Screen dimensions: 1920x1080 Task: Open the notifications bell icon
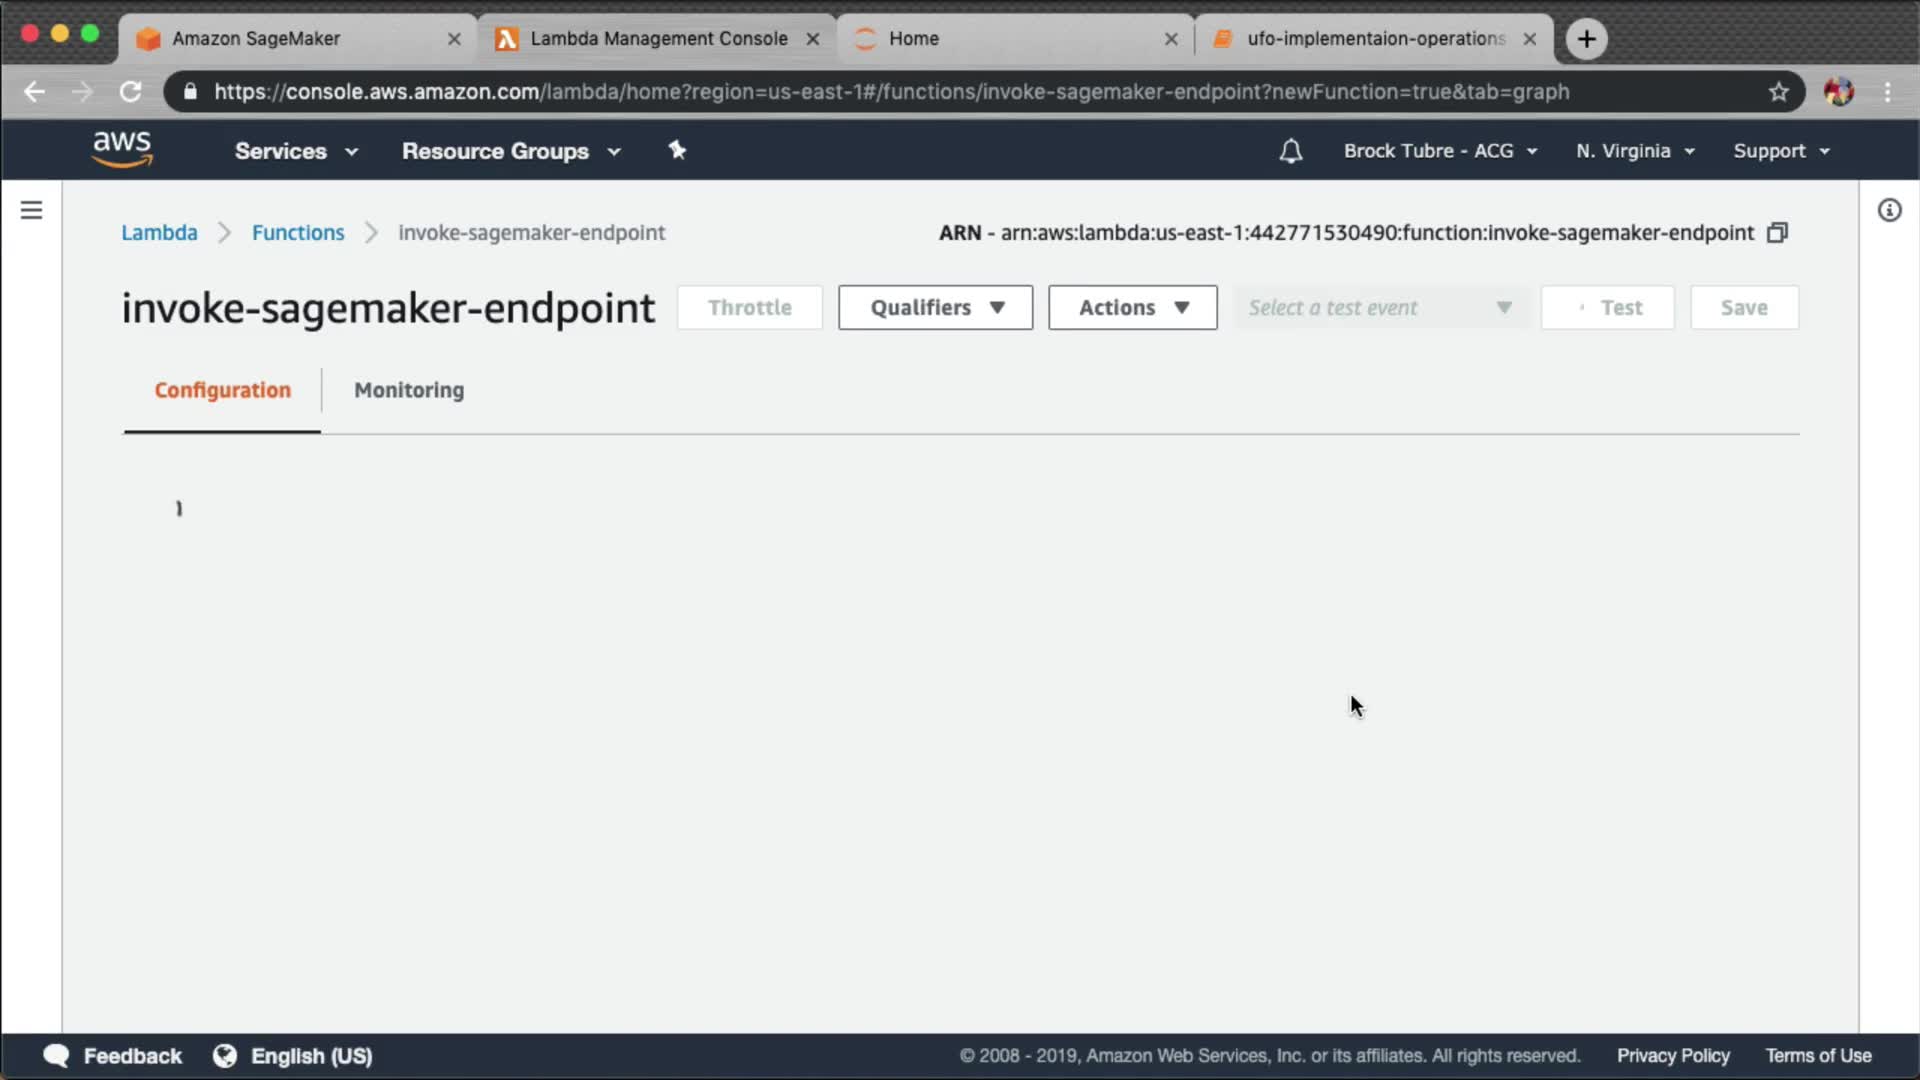coord(1290,151)
